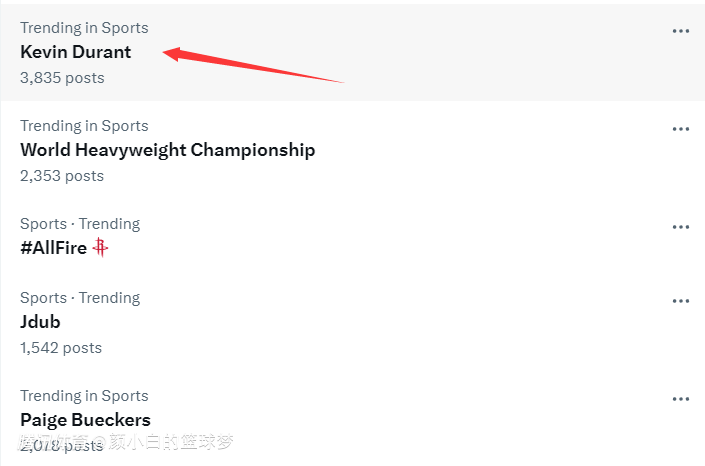Open more options for World Heavyweight Championship
Image resolution: width=705 pixels, height=466 pixels.
681,129
